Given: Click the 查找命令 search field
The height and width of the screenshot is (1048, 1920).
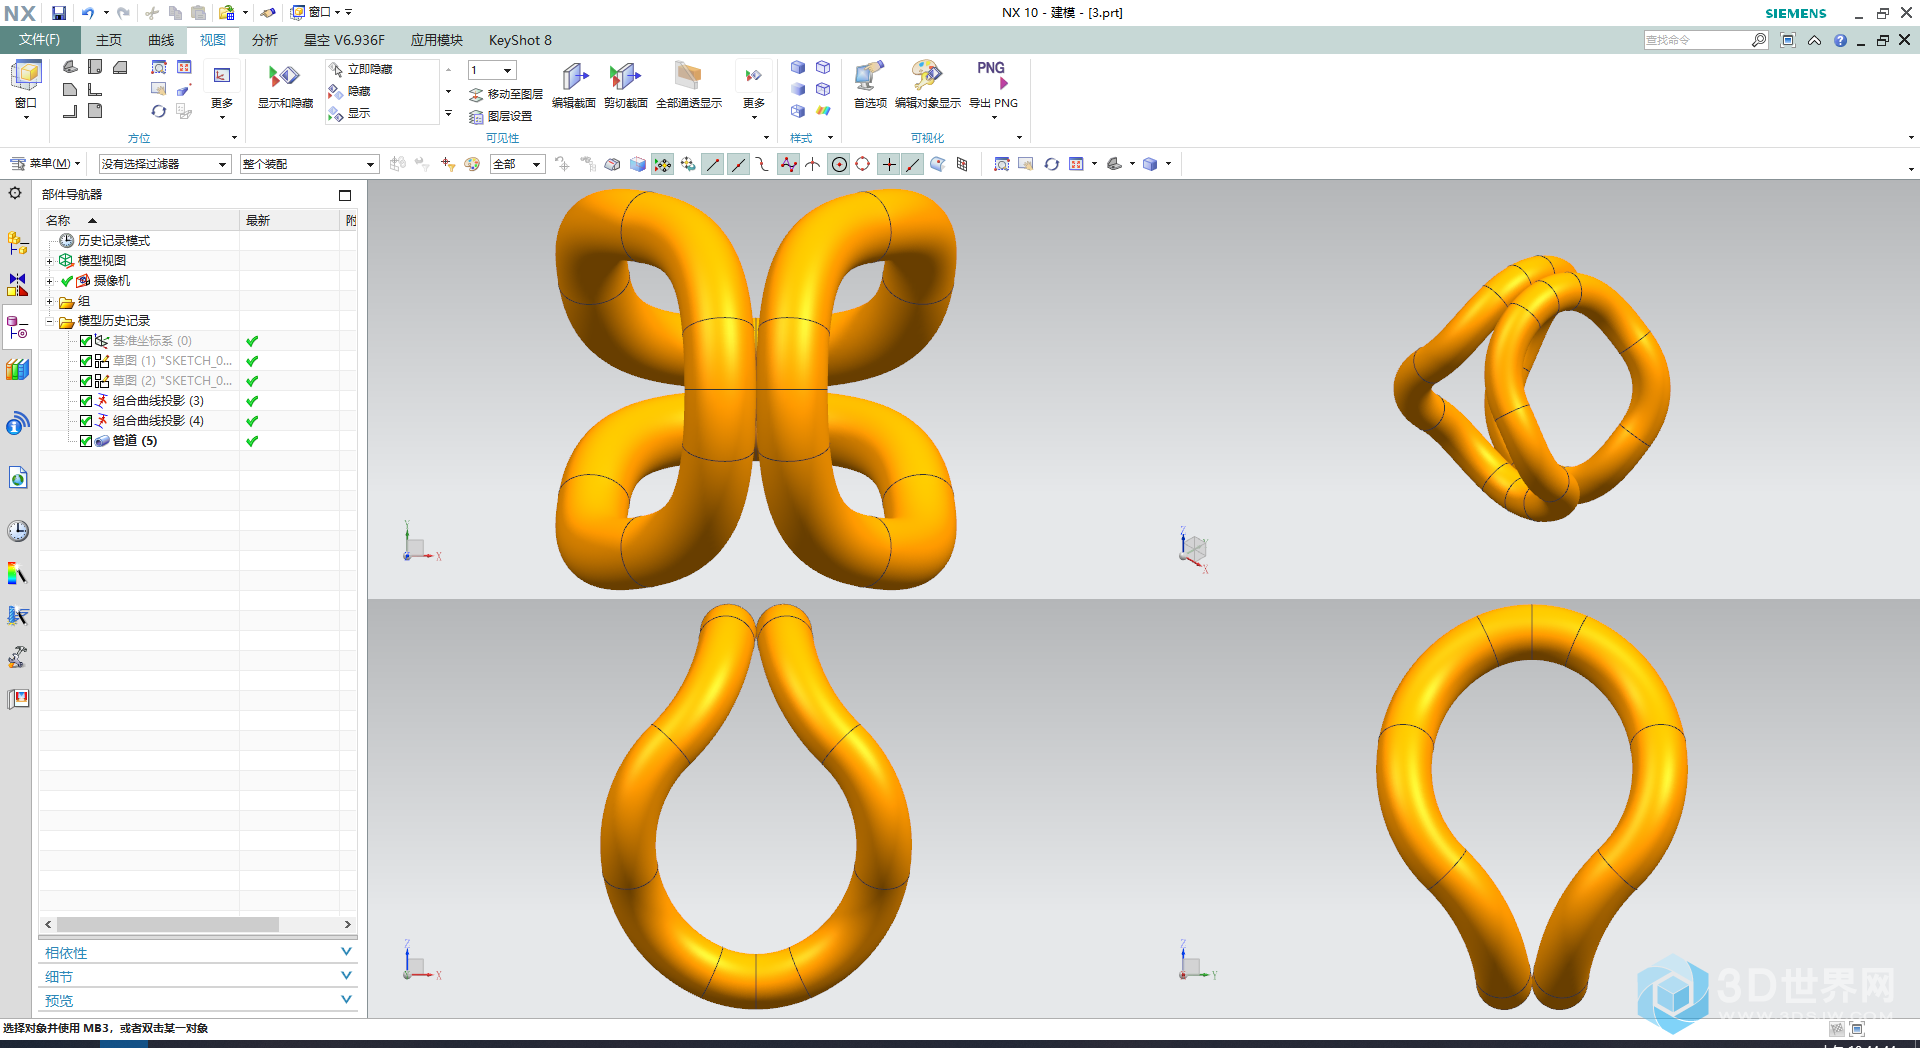Looking at the screenshot, I should (x=1697, y=40).
